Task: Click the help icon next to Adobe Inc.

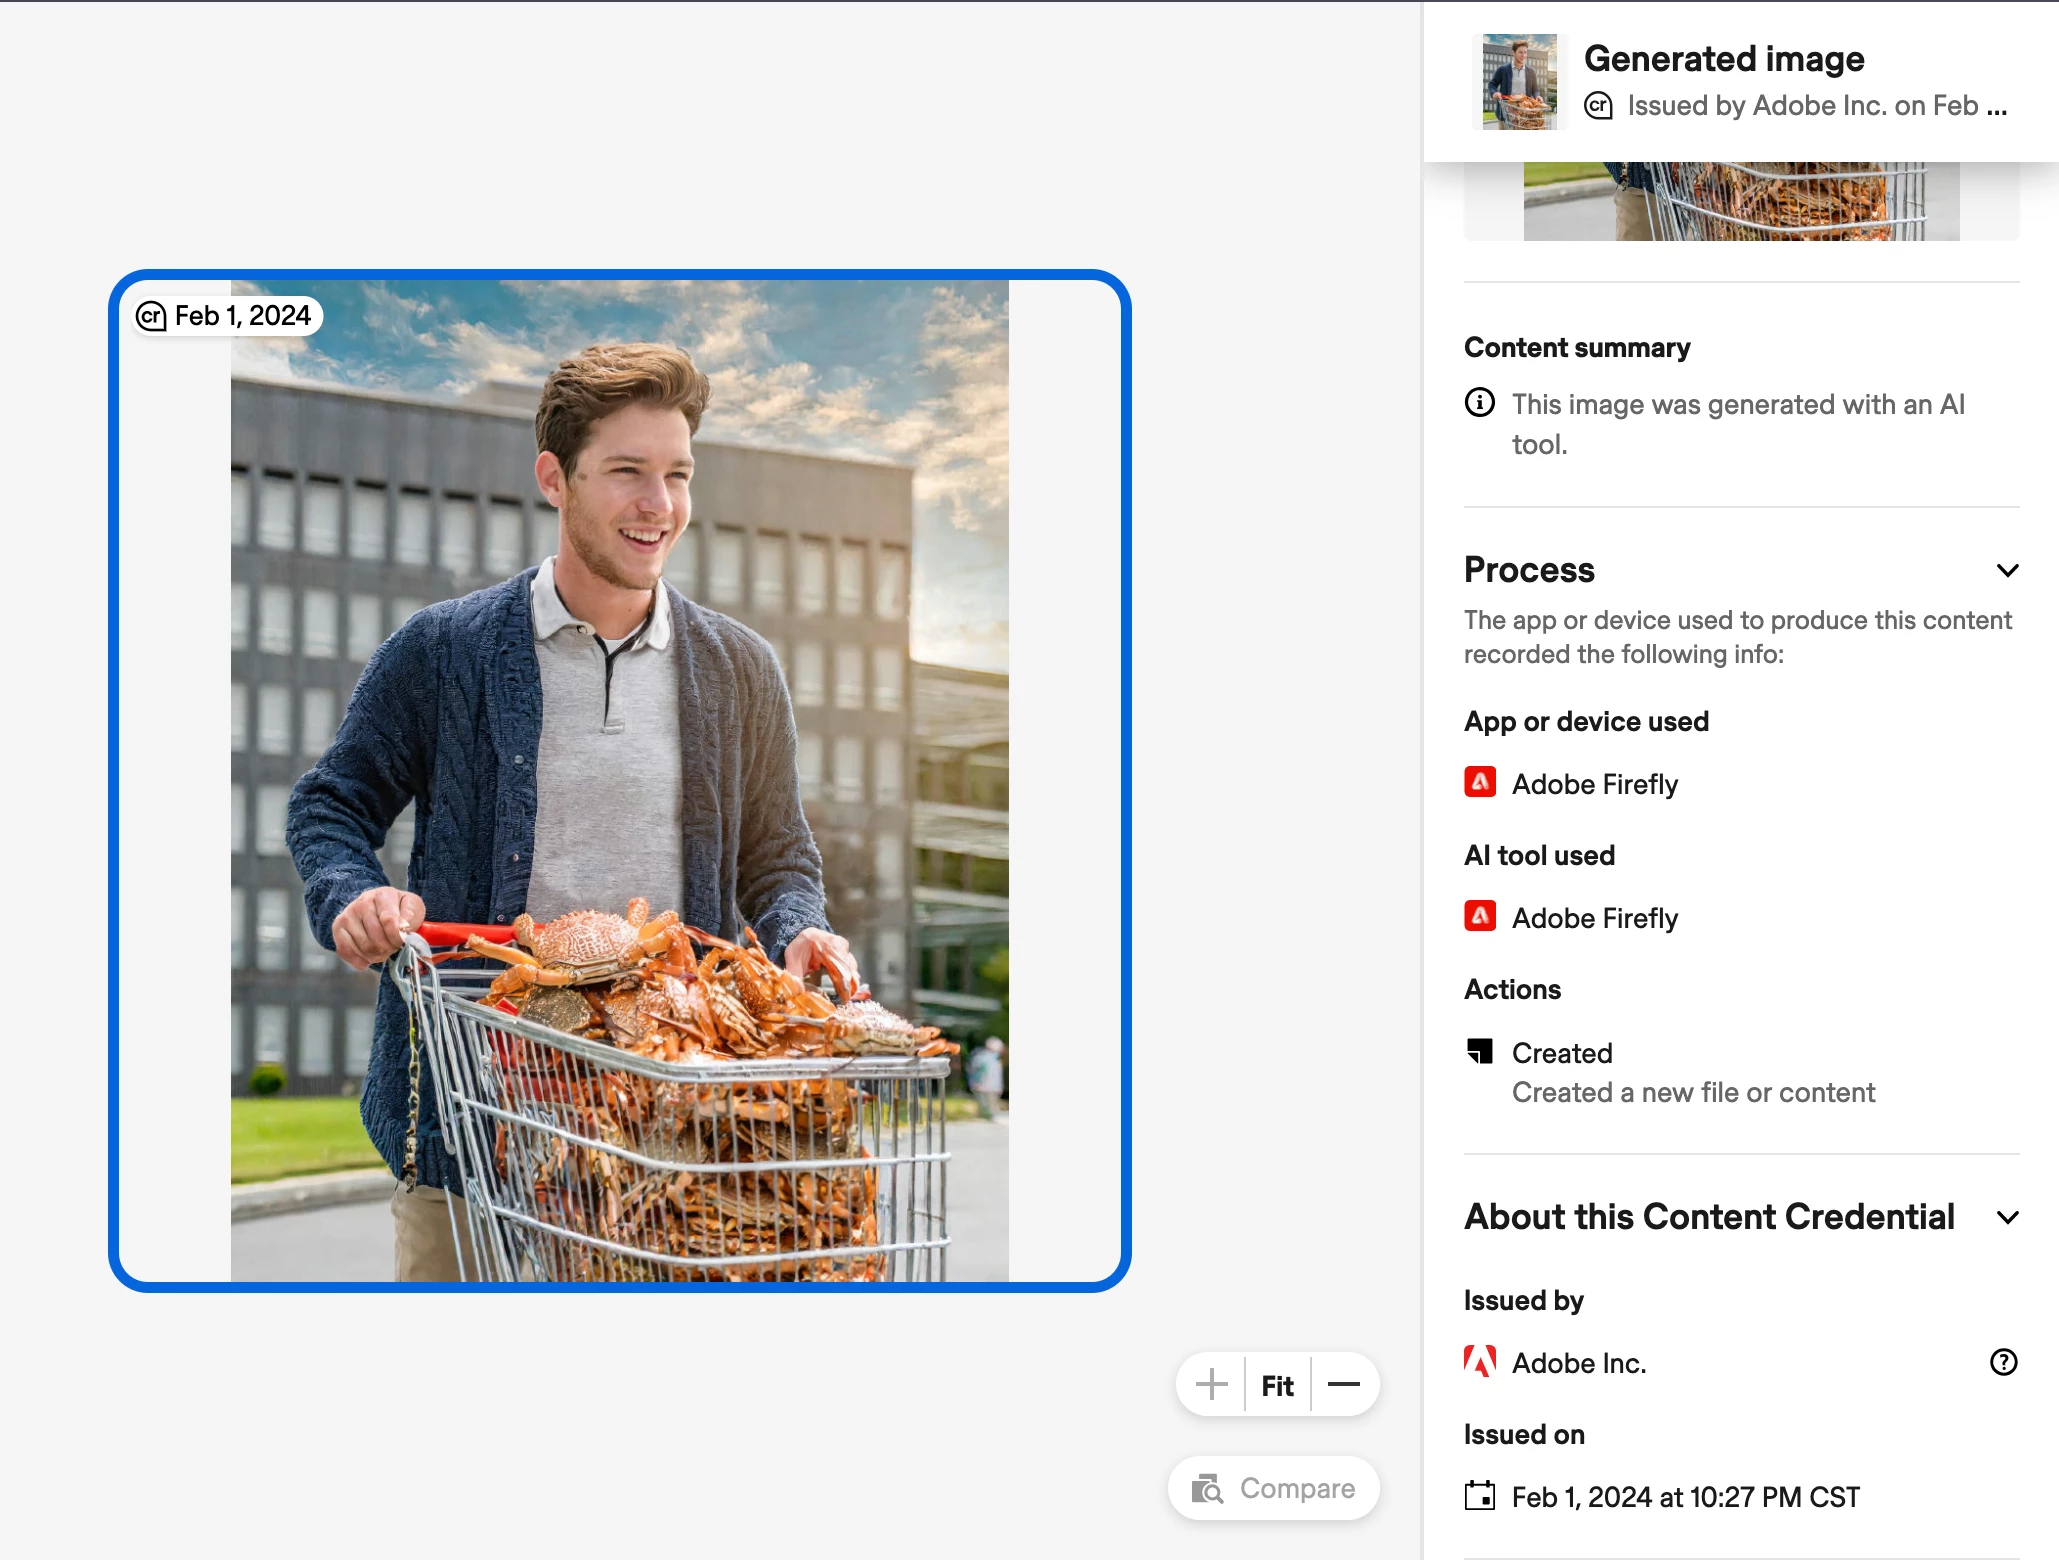Action: pos(2003,1362)
